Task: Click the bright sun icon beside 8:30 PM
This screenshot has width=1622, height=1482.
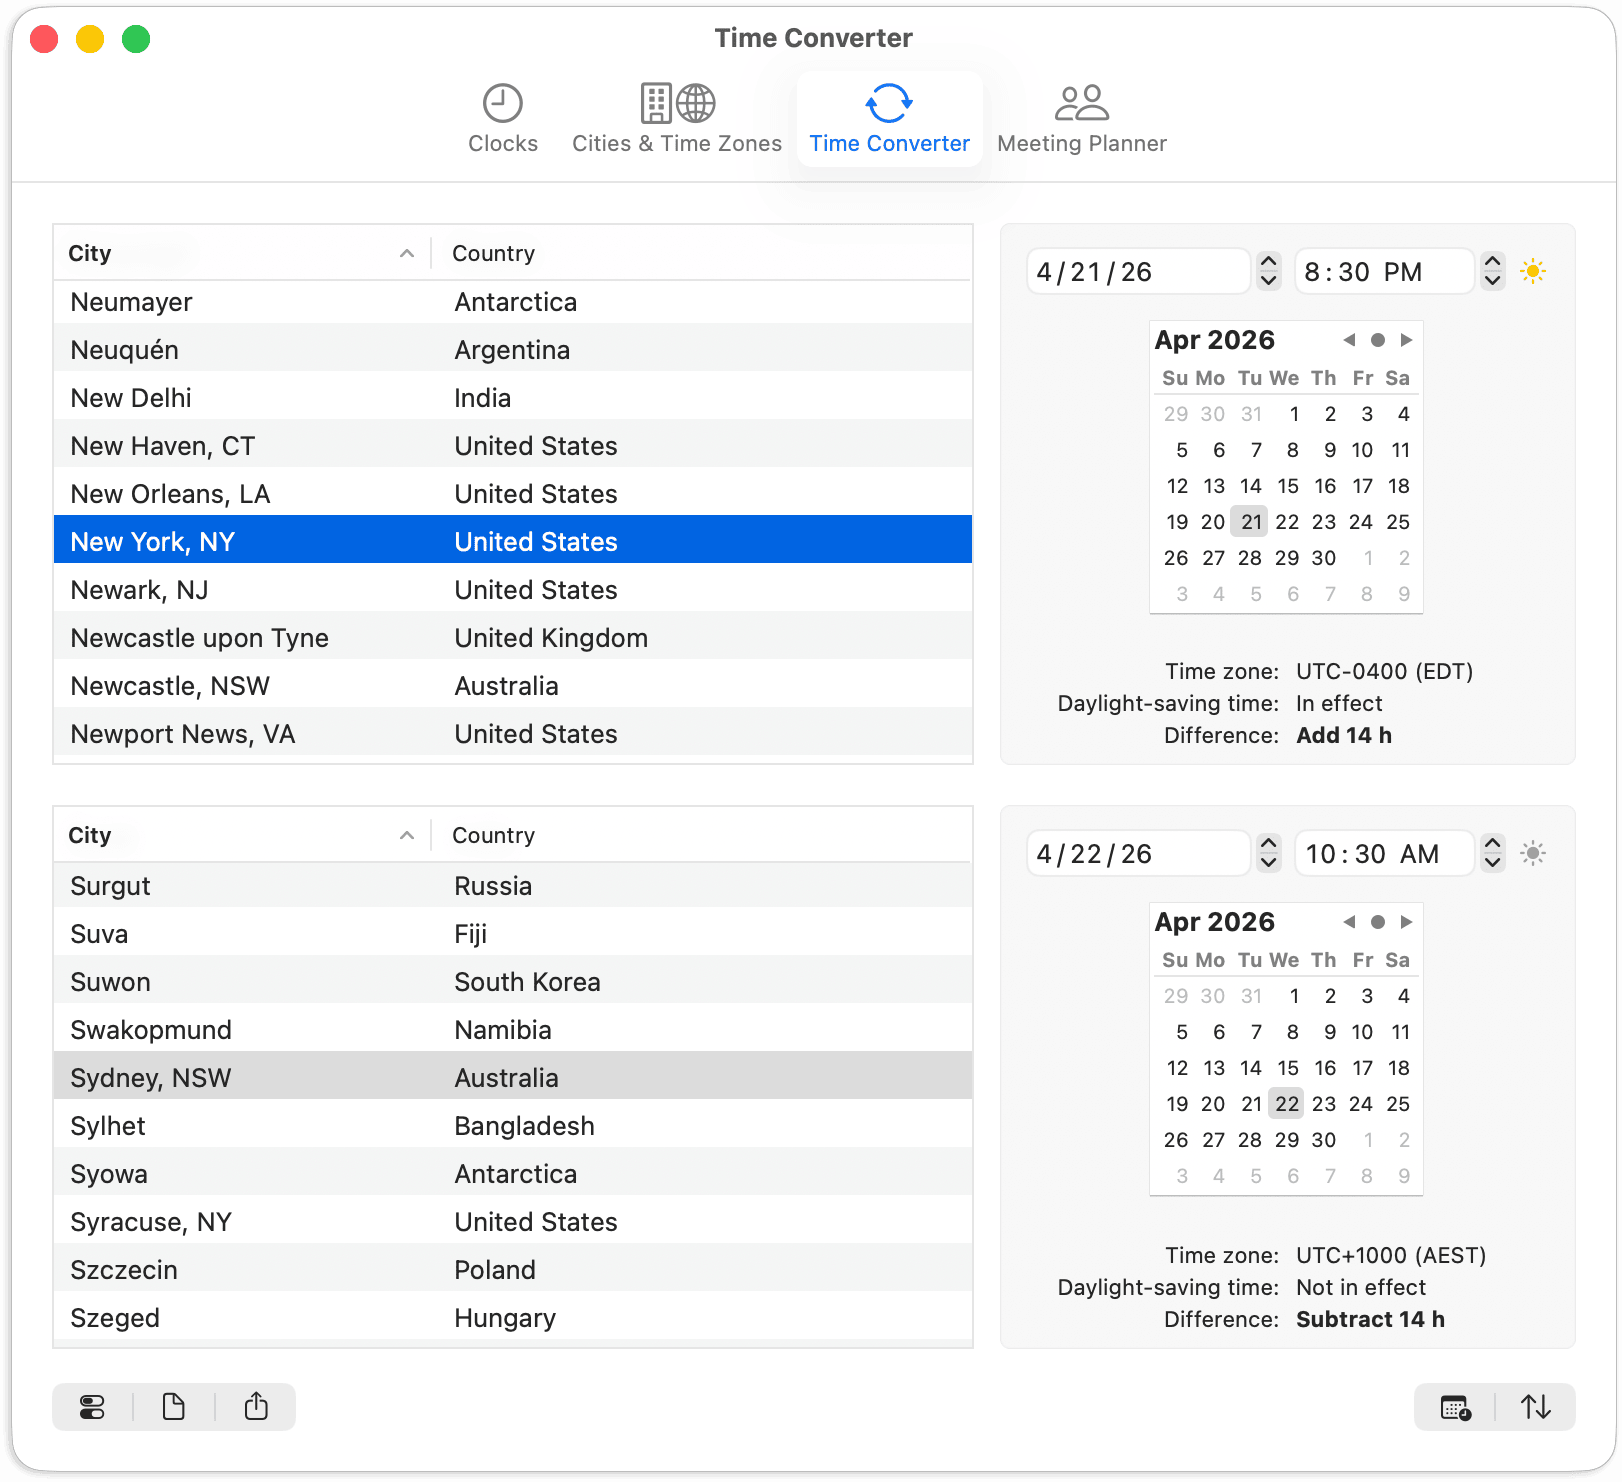Action: [x=1532, y=271]
